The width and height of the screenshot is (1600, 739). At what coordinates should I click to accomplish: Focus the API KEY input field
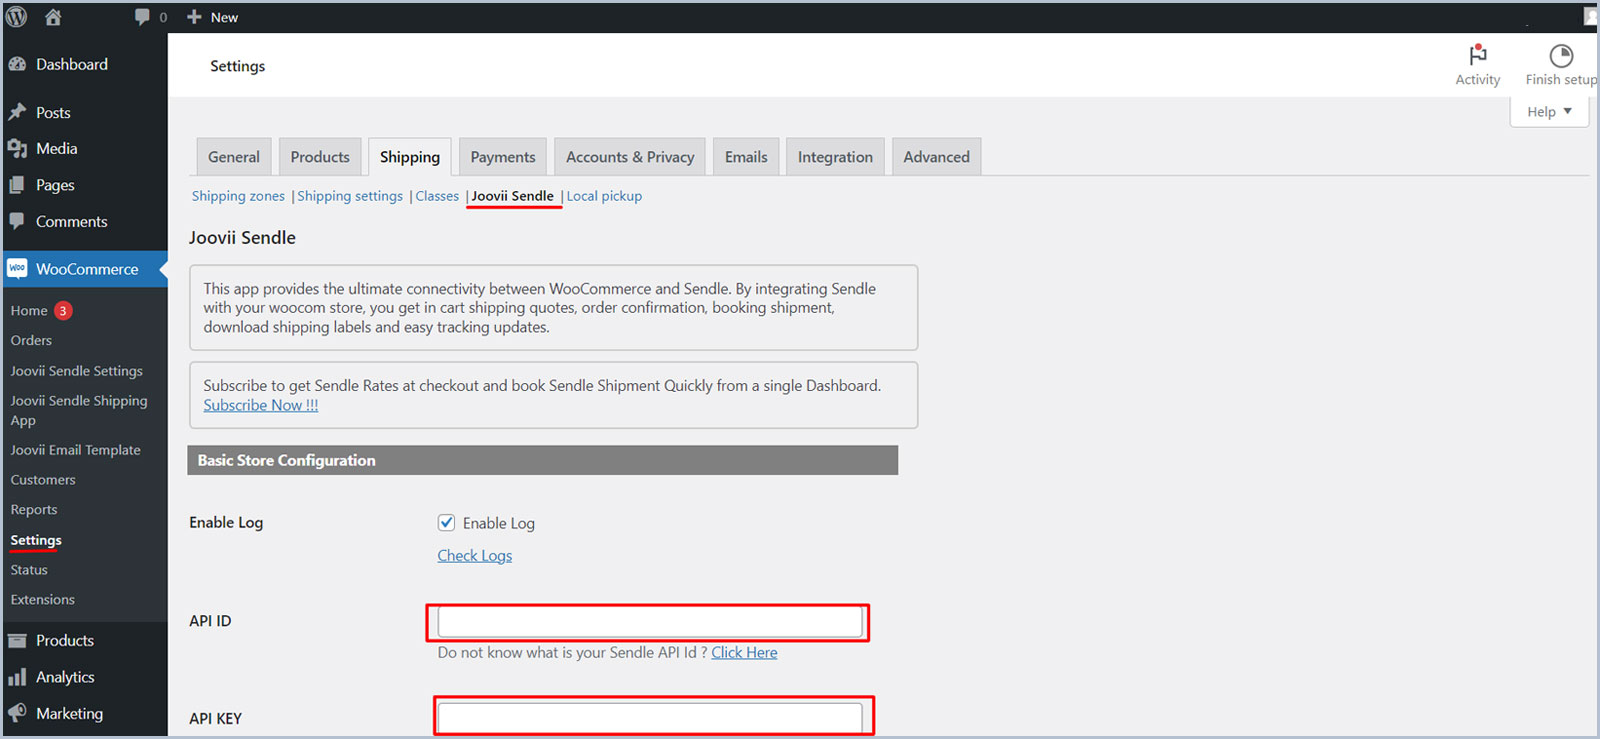[649, 717]
